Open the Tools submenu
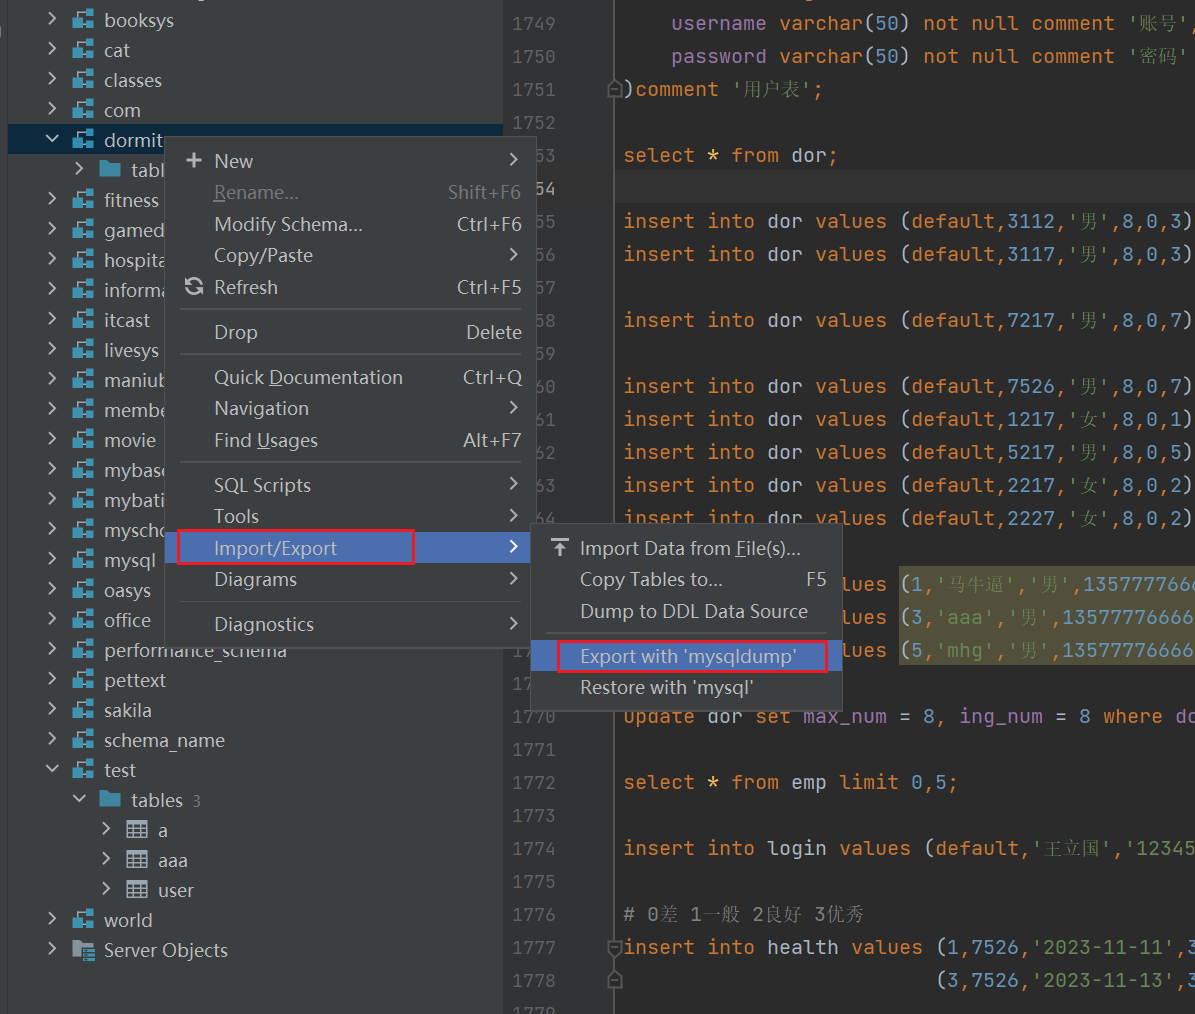The height and width of the screenshot is (1014, 1195). pos(351,516)
